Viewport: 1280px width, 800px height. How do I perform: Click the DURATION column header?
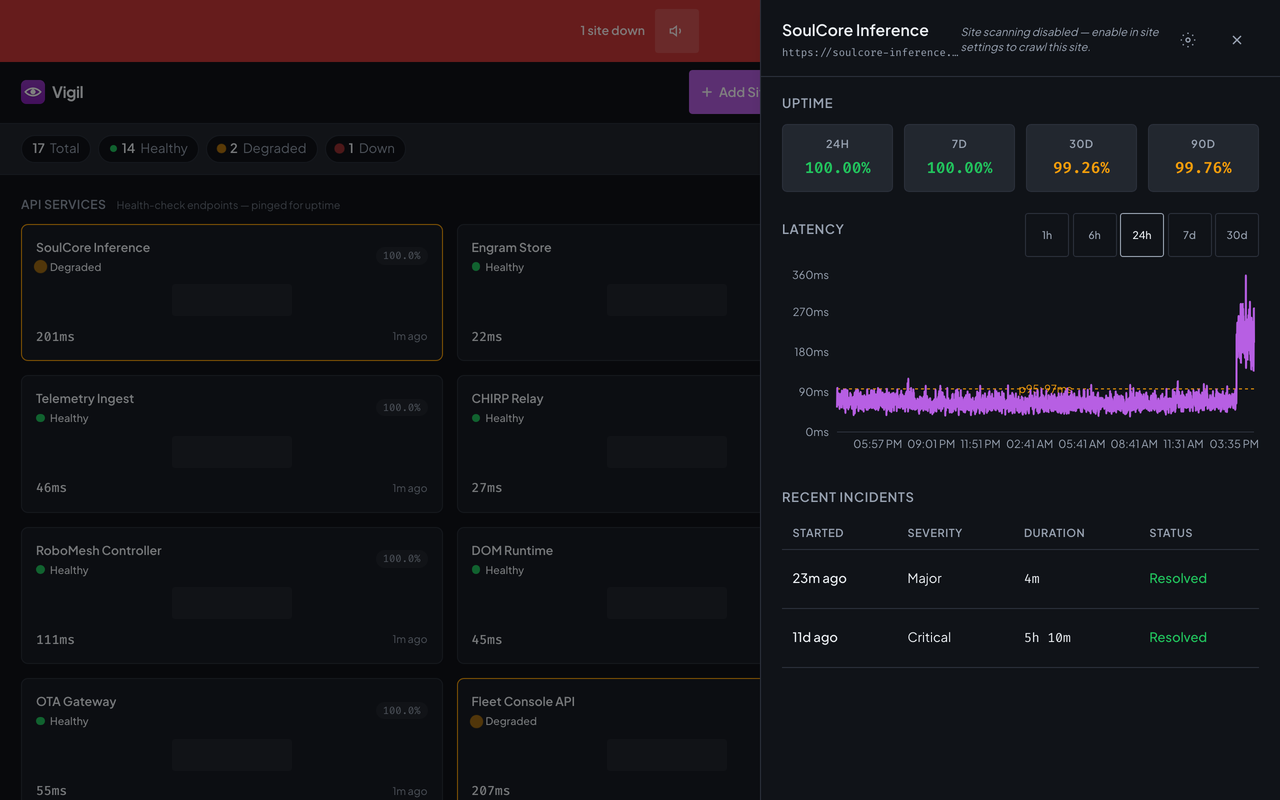[x=1054, y=533]
